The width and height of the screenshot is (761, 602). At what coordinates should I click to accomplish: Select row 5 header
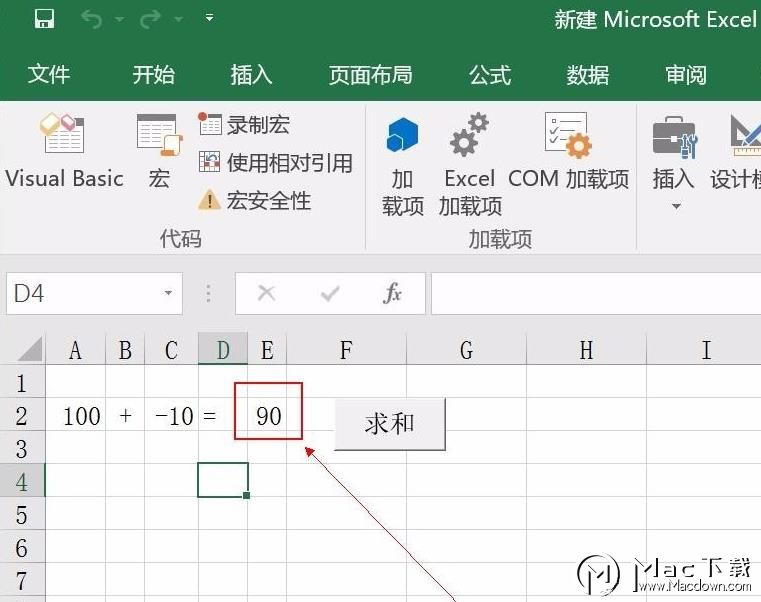pyautogui.click(x=22, y=515)
